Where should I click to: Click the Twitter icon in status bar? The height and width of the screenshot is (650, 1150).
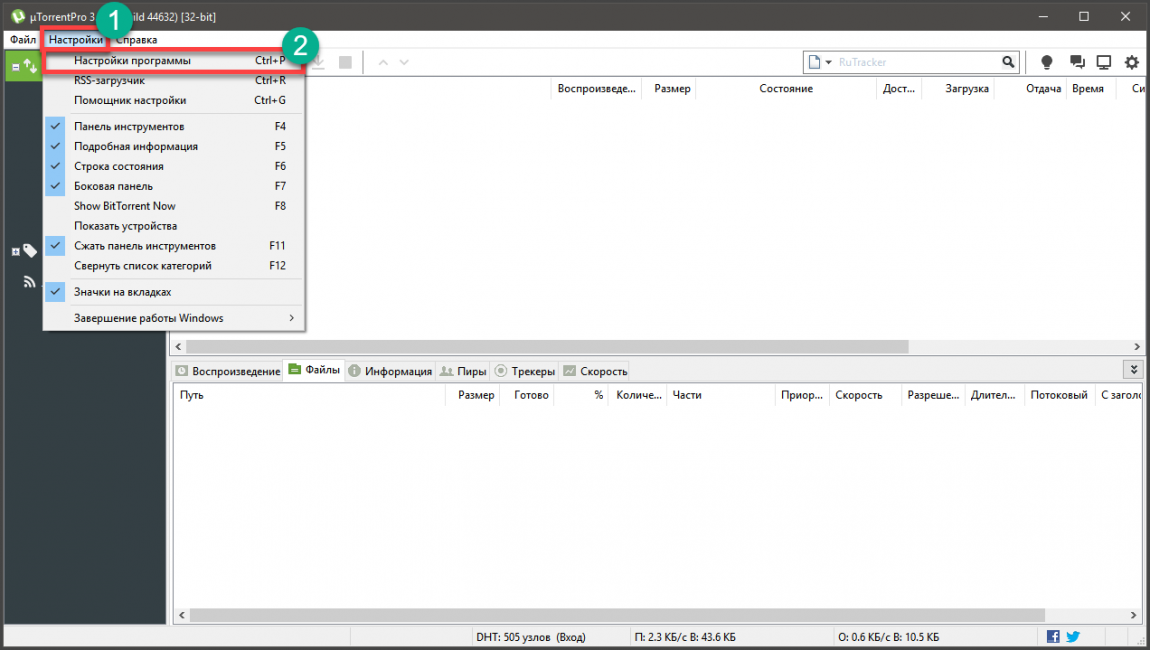[1073, 637]
